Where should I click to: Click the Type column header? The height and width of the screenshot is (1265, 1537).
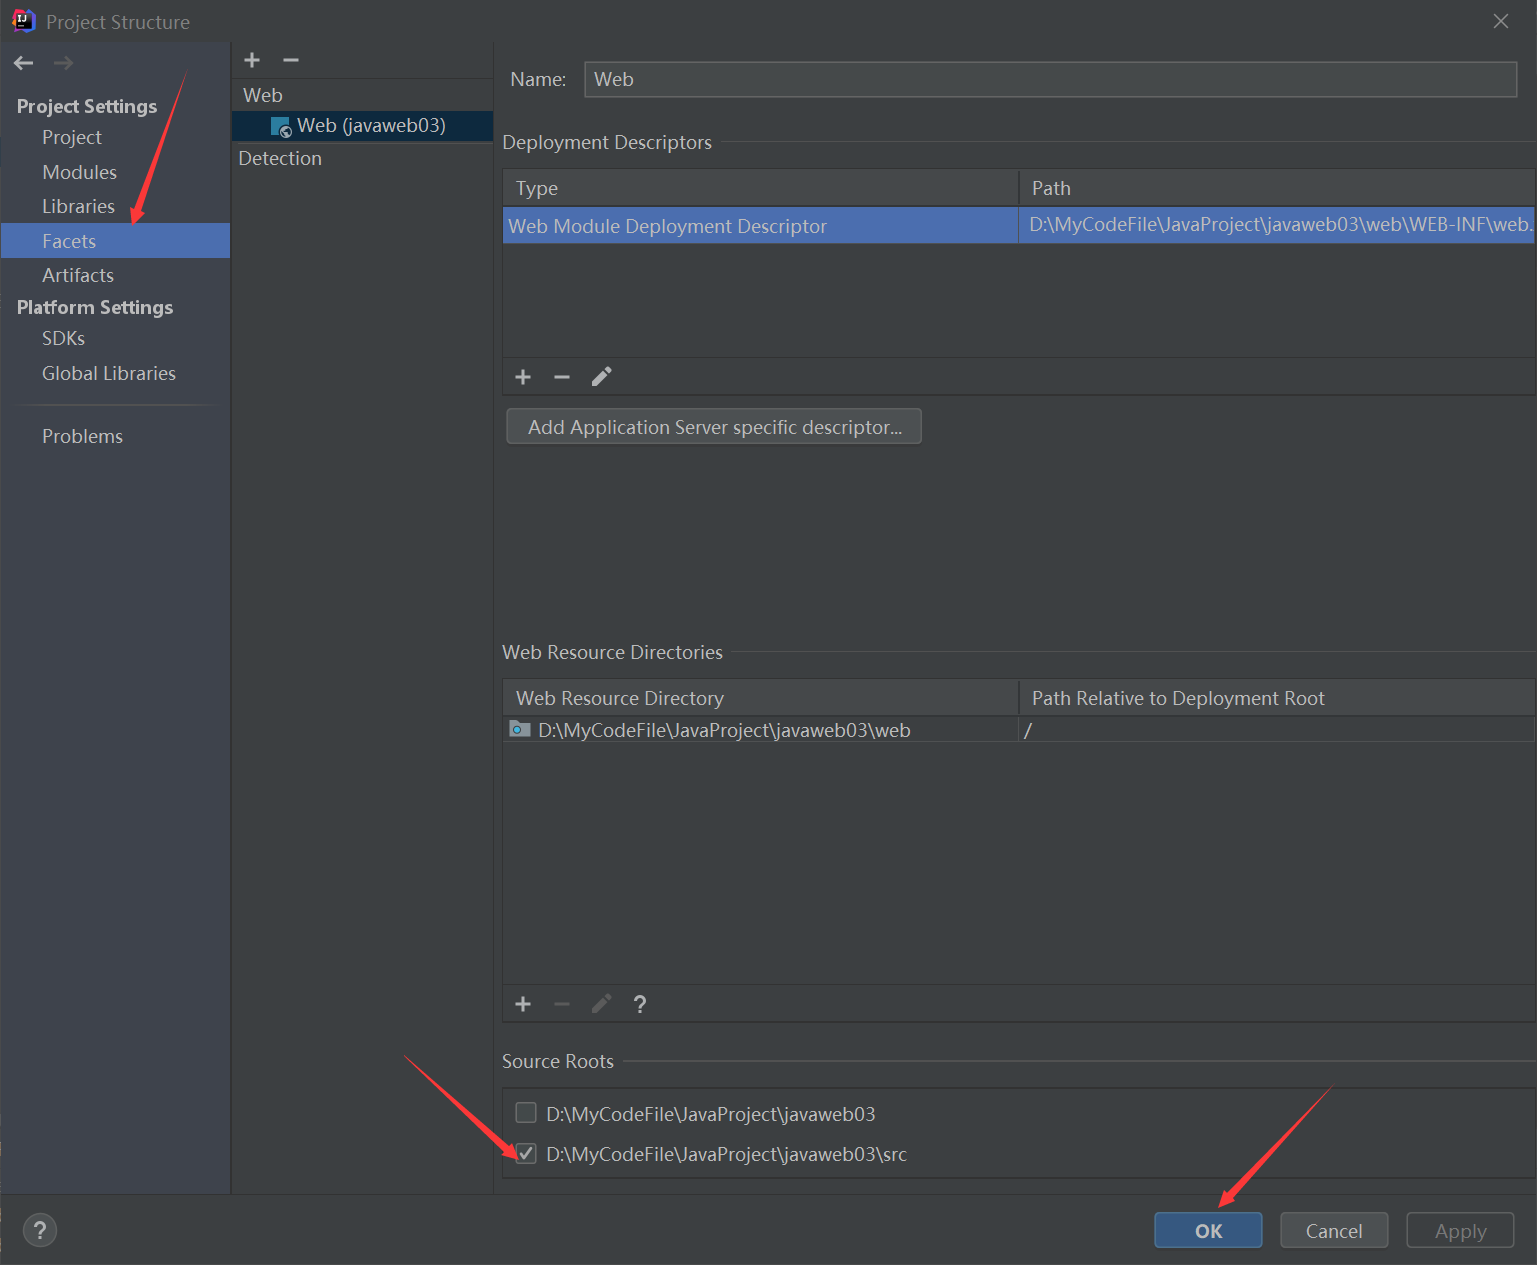click(760, 188)
